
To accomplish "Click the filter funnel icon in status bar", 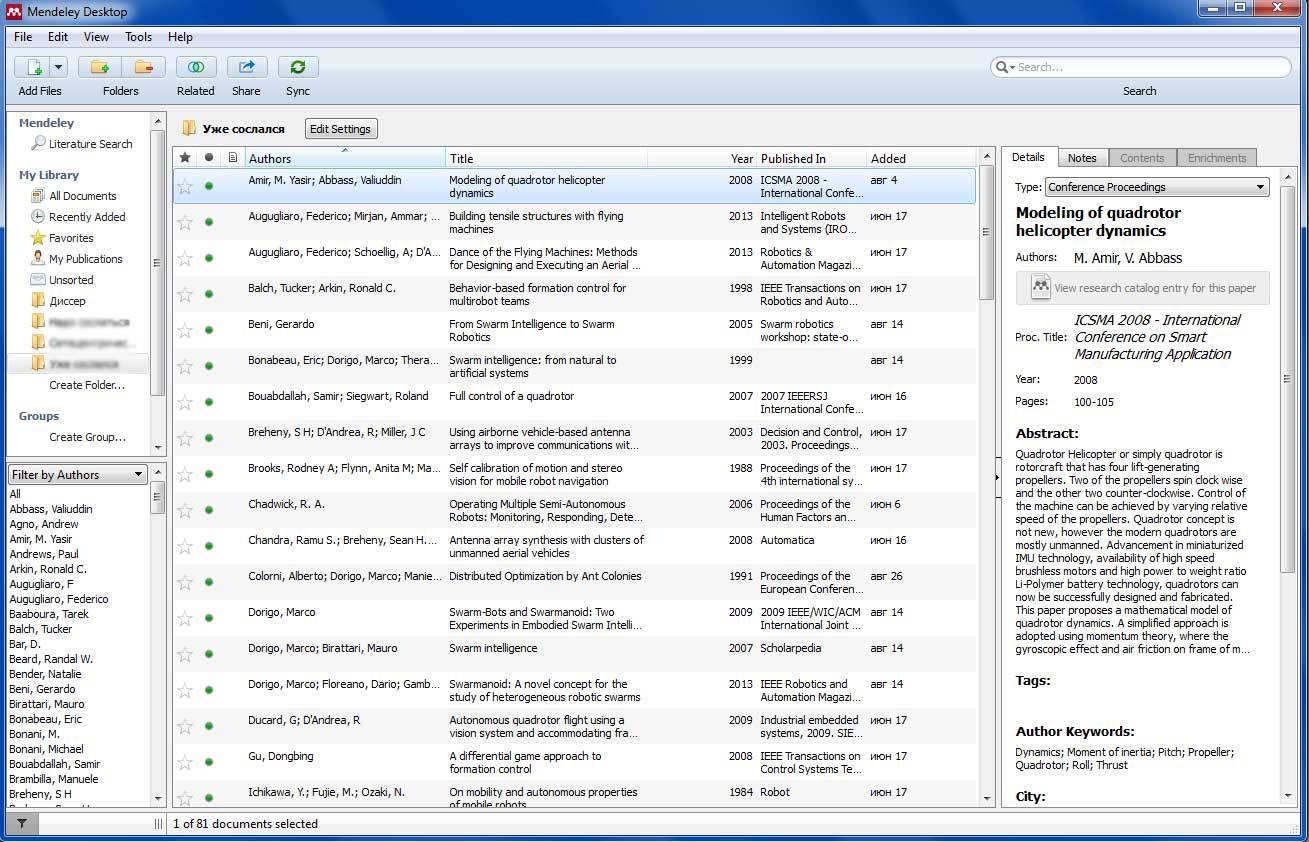I will click(x=21, y=824).
